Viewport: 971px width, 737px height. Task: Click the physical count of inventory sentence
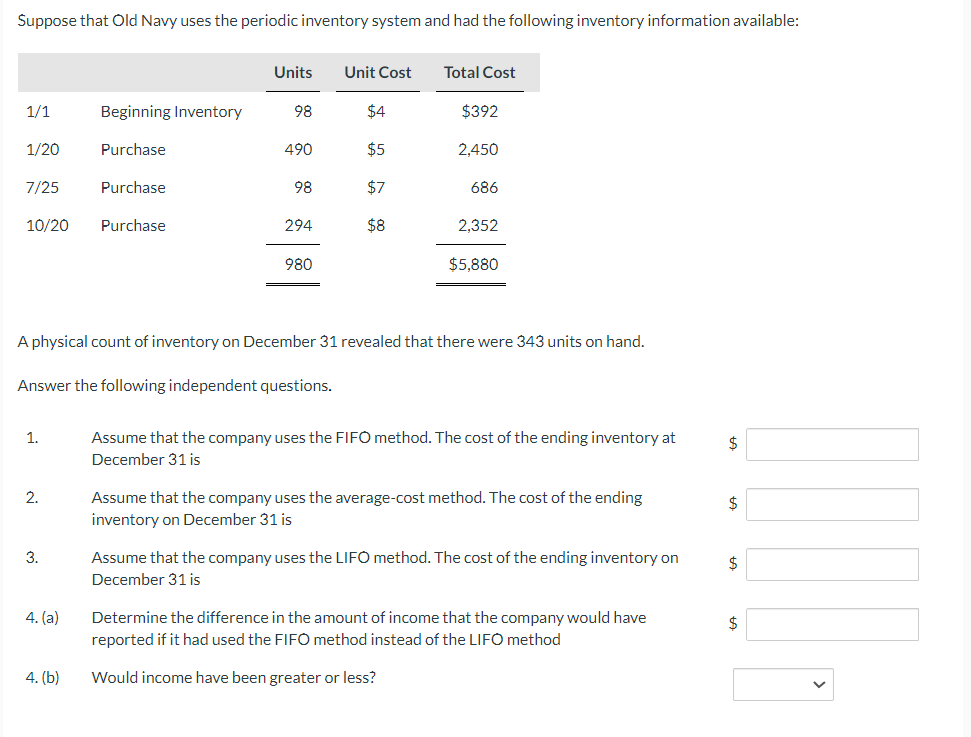(331, 342)
